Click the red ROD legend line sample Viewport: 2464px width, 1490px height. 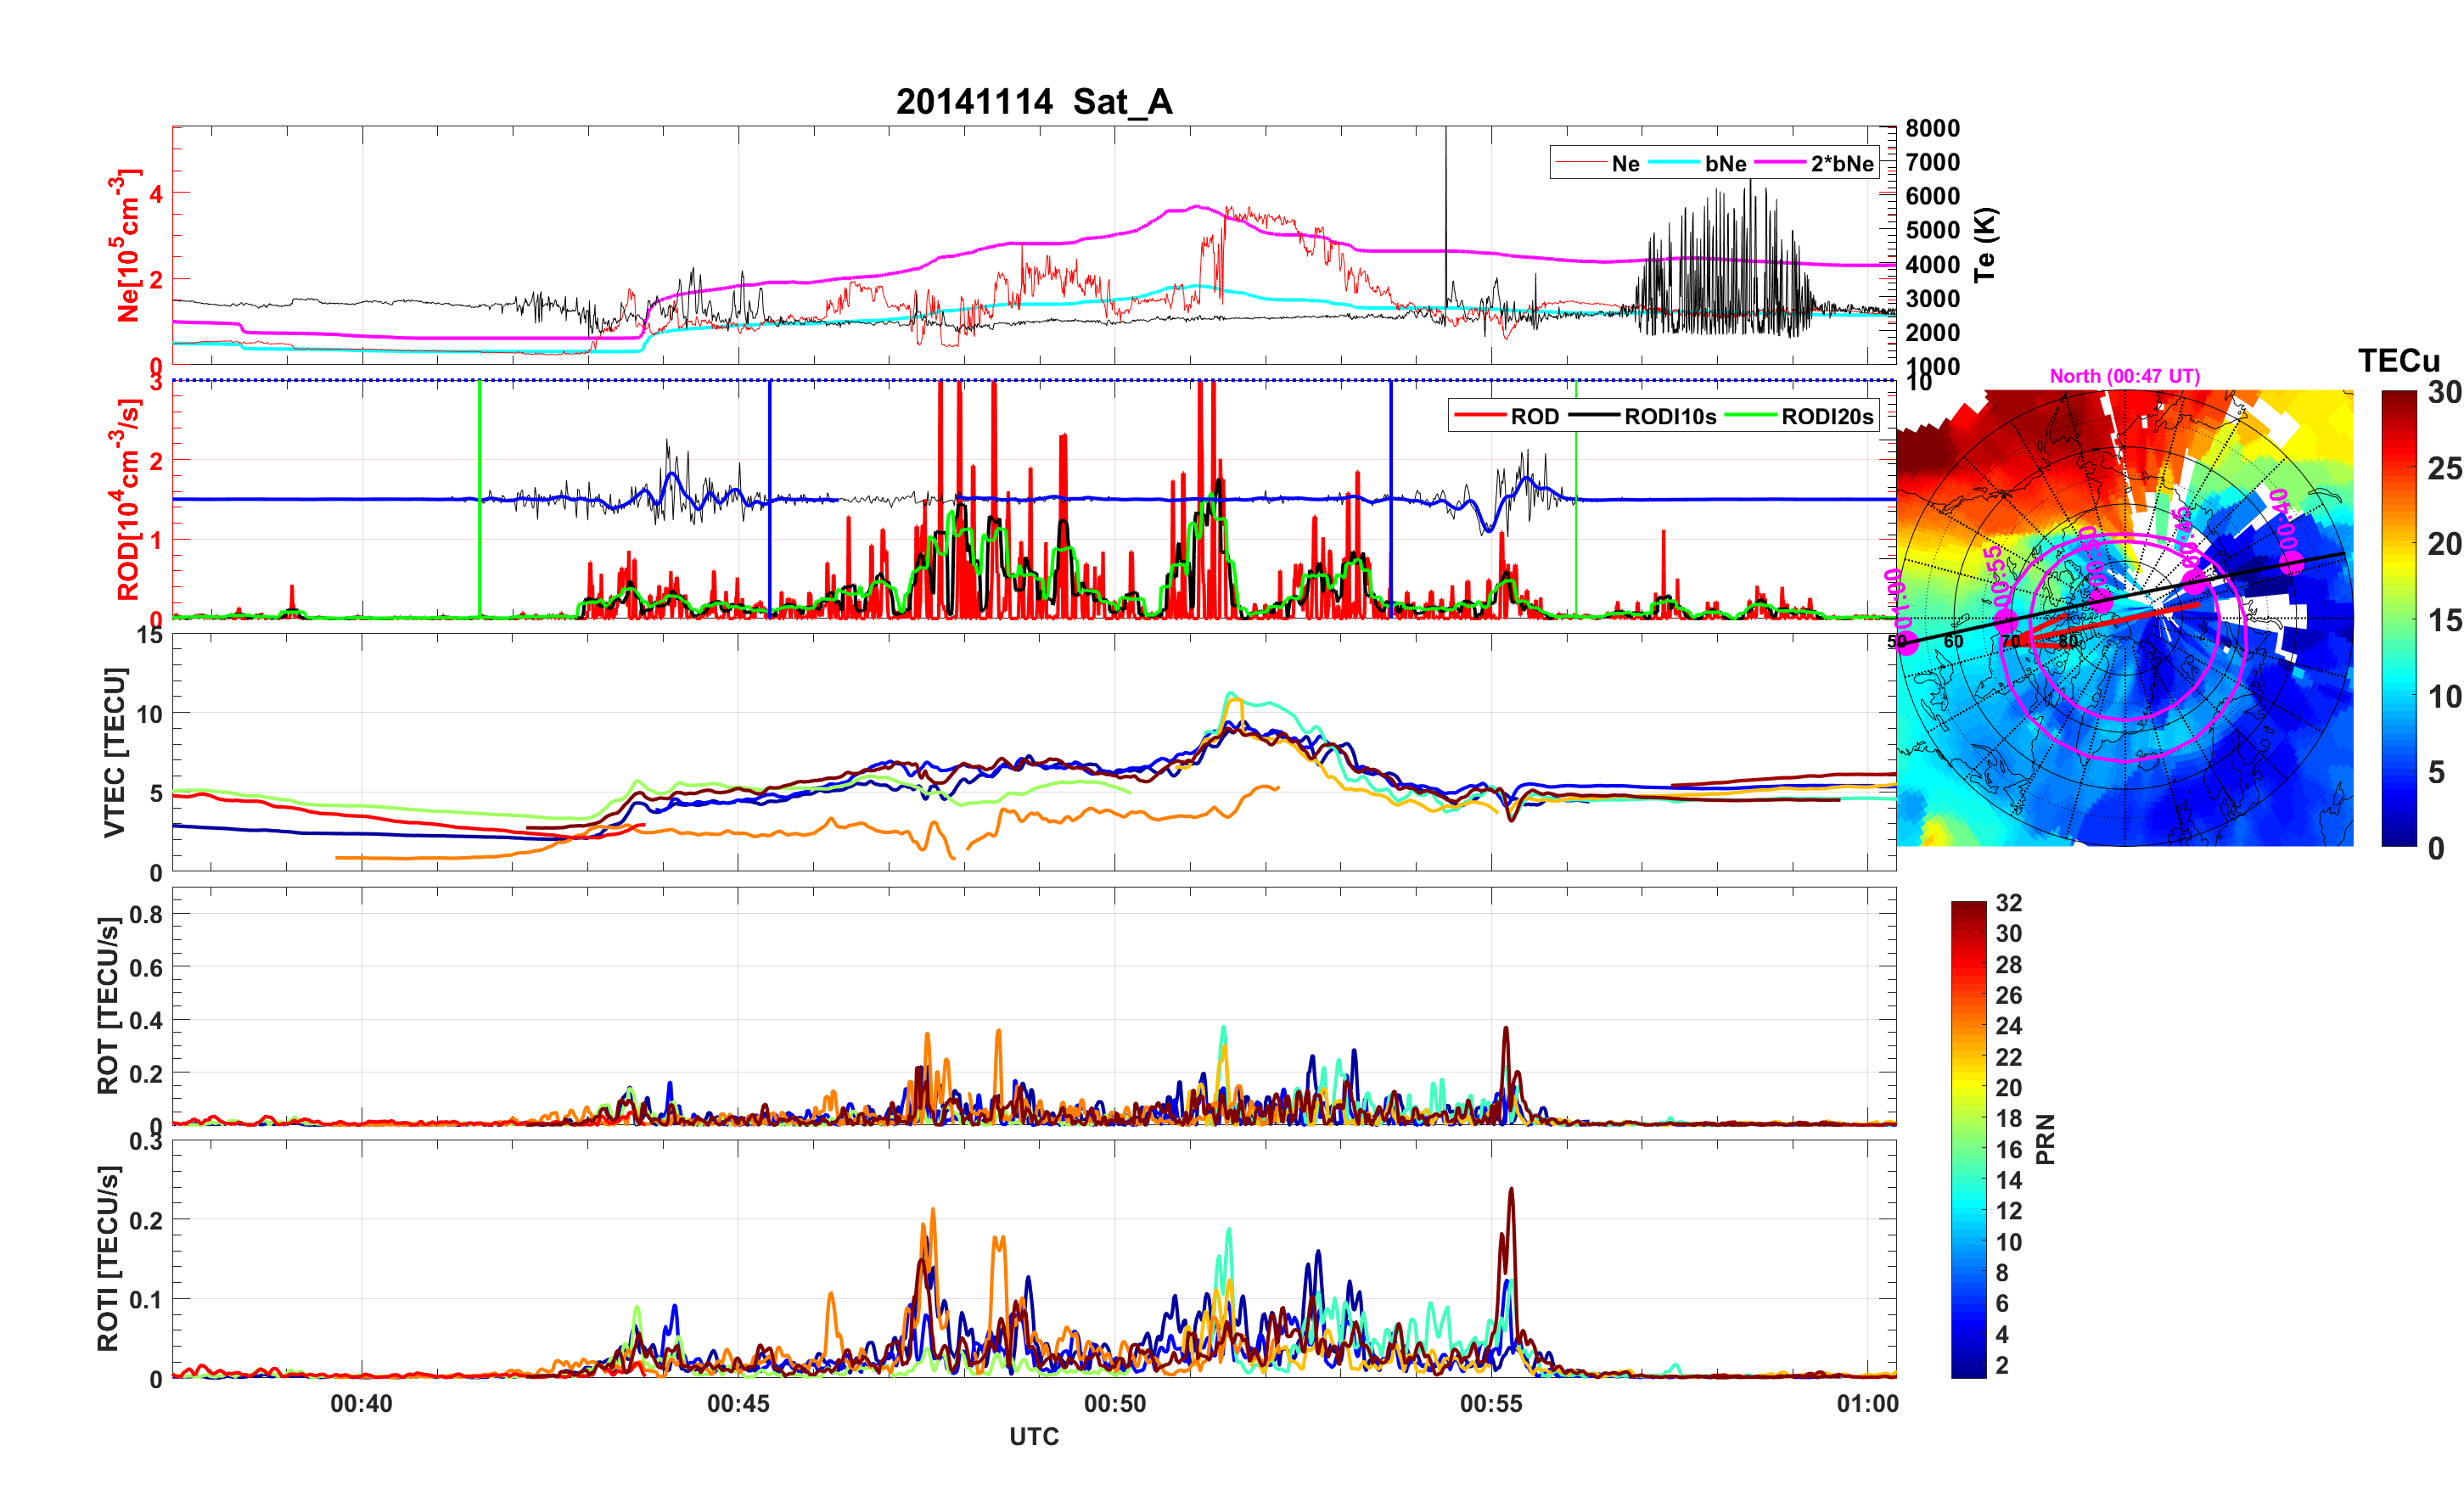[x=1480, y=416]
